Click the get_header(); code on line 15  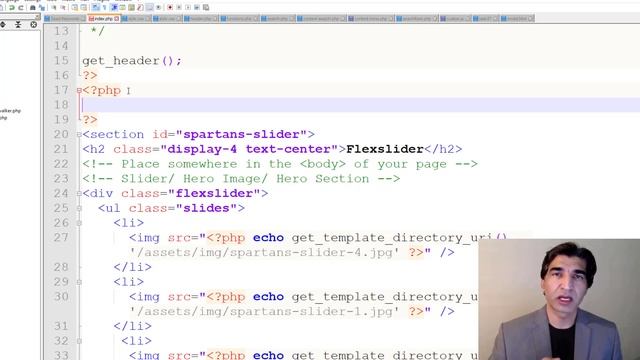click(x=132, y=61)
